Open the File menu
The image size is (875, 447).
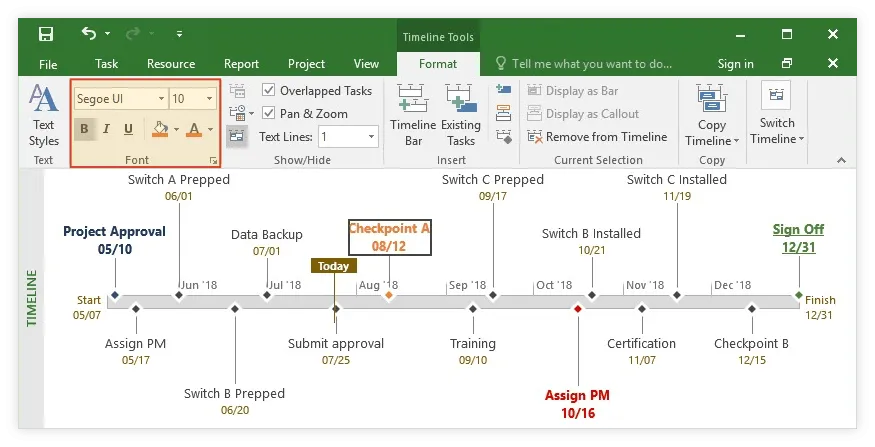click(48, 64)
